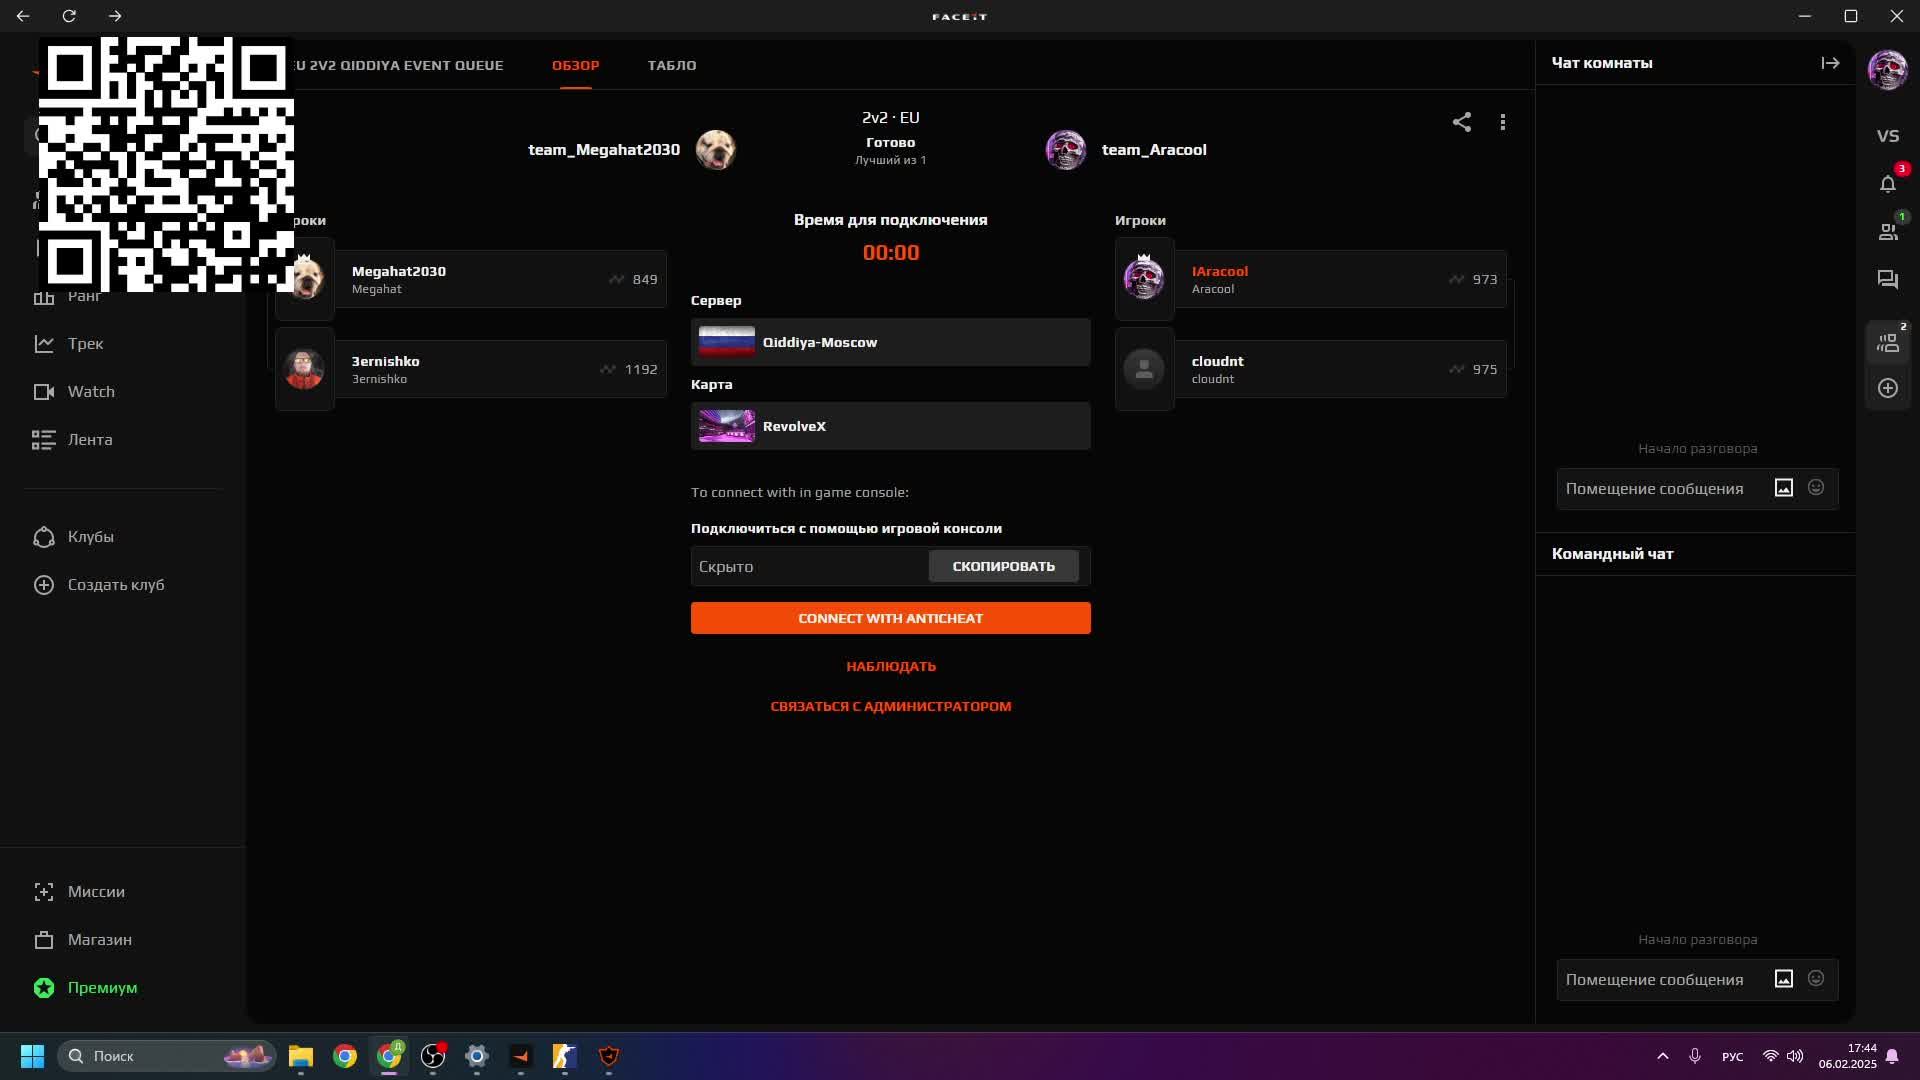Click НАБЛЮДАТЬ link
This screenshot has height=1080, width=1920.
click(890, 666)
